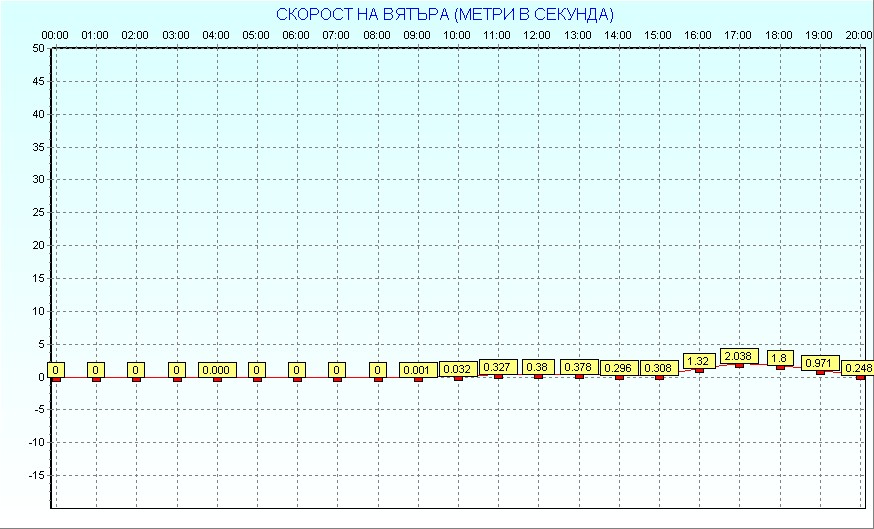Click the red data marker at 17:00
The image size is (874, 529).
tap(739, 366)
